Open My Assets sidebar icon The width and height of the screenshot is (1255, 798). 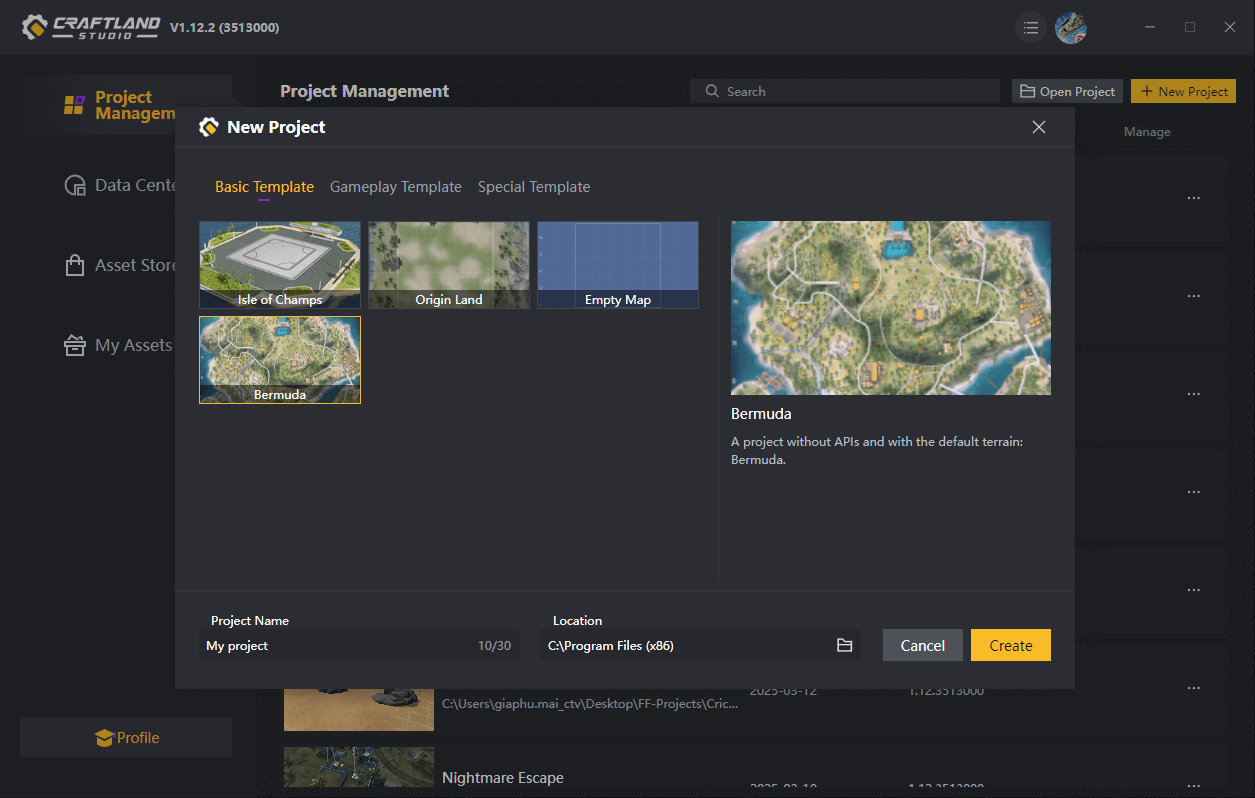click(74, 345)
